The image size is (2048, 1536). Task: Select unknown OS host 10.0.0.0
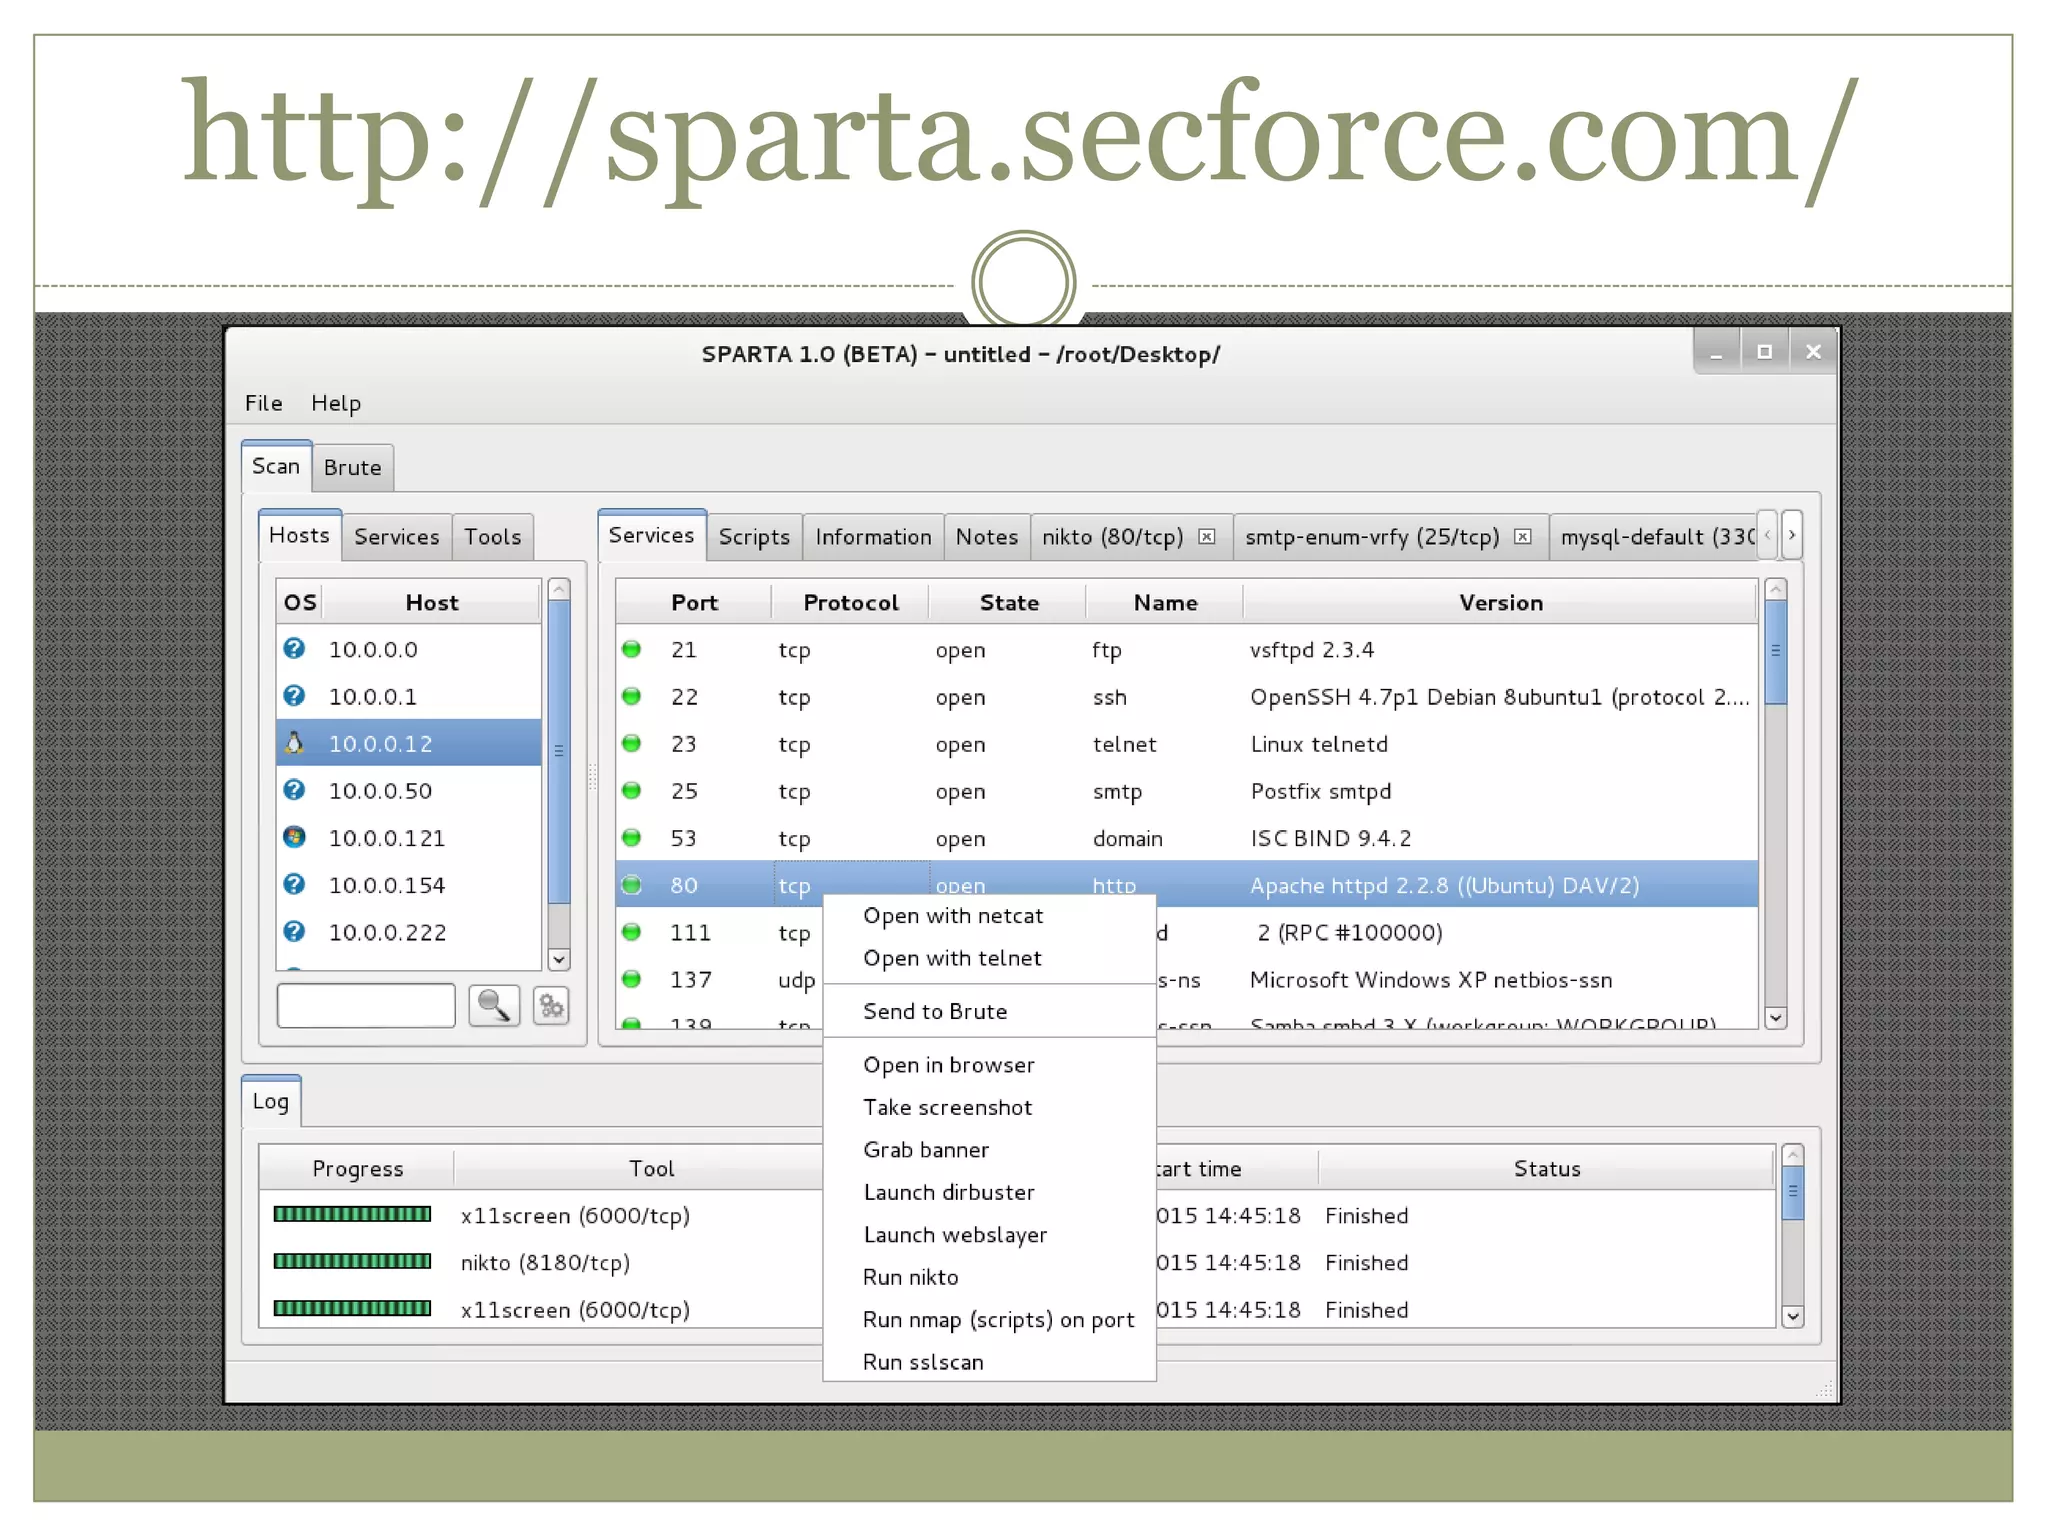373,650
